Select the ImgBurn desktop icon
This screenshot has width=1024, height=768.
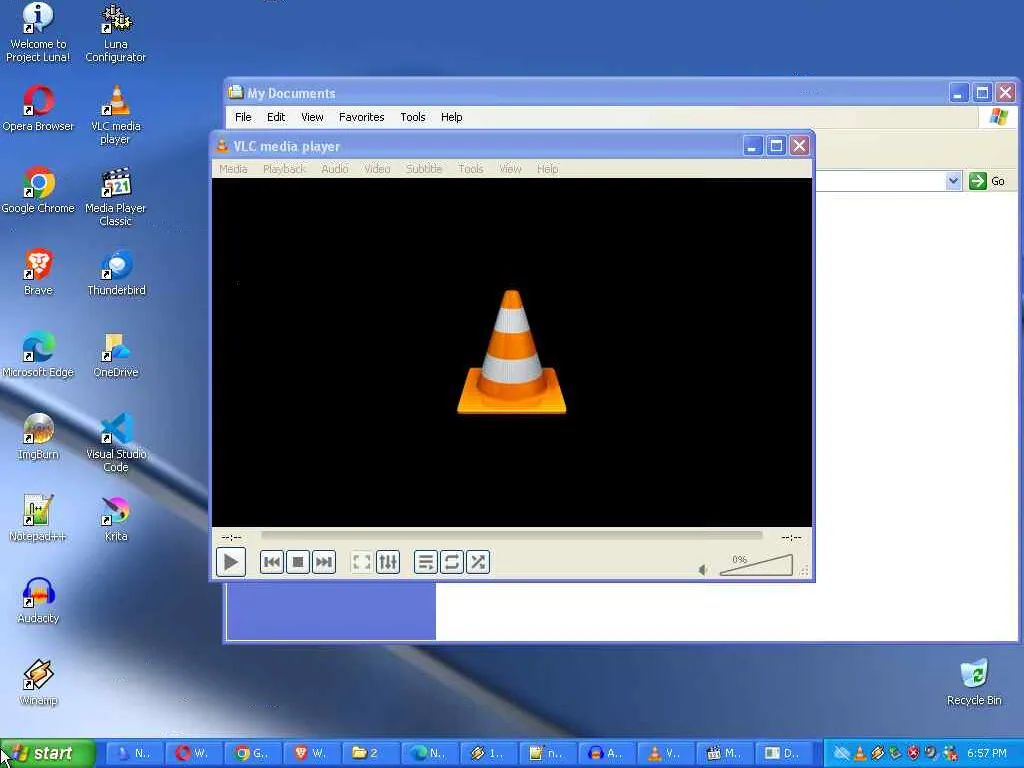(x=38, y=437)
